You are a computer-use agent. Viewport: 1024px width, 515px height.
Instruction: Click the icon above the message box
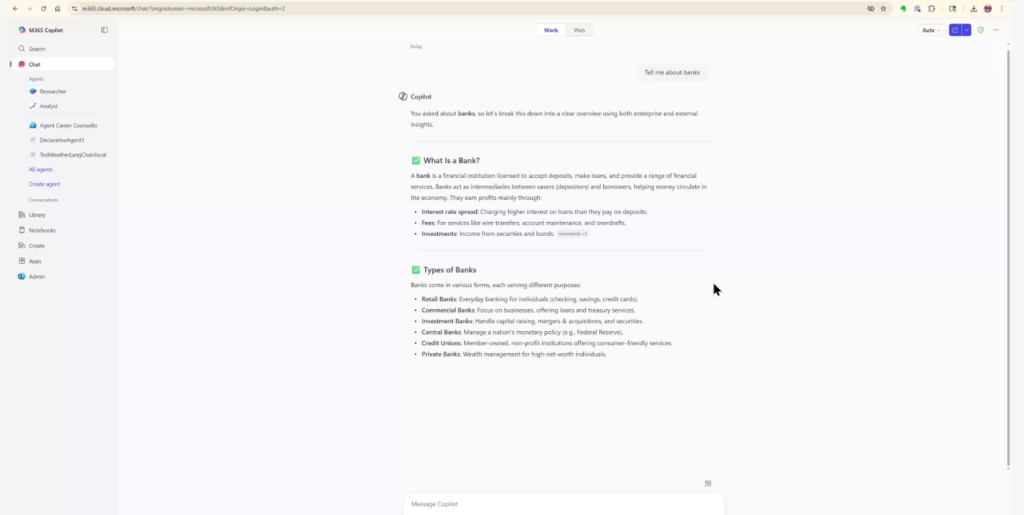(x=708, y=484)
